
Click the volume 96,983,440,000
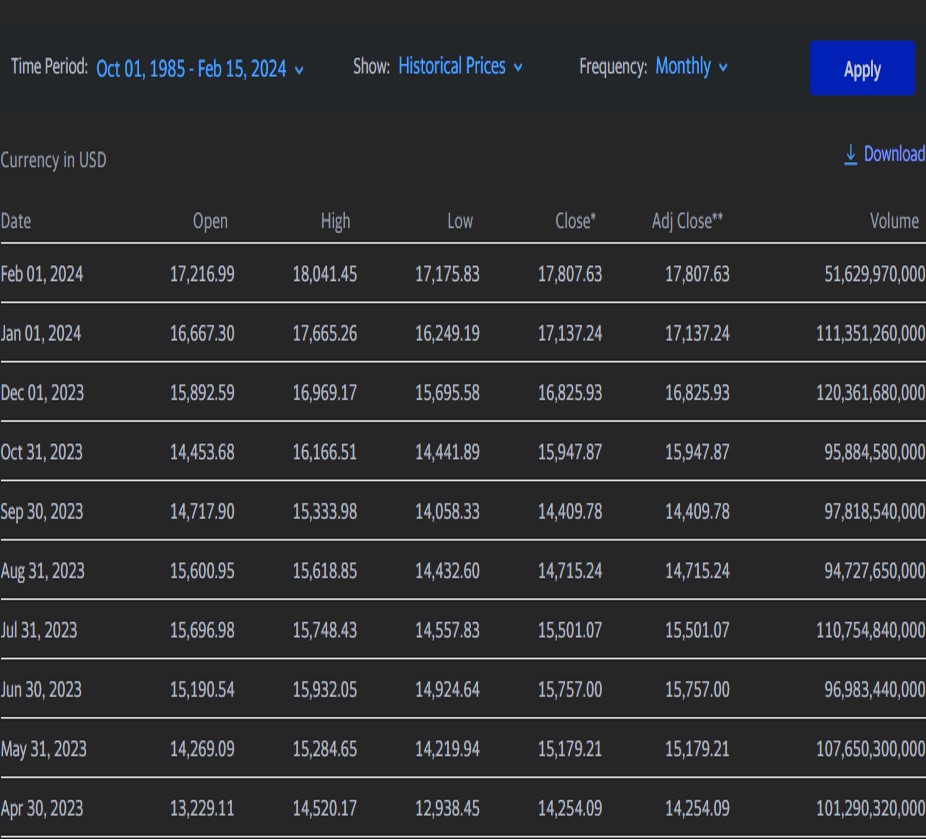coord(875,690)
